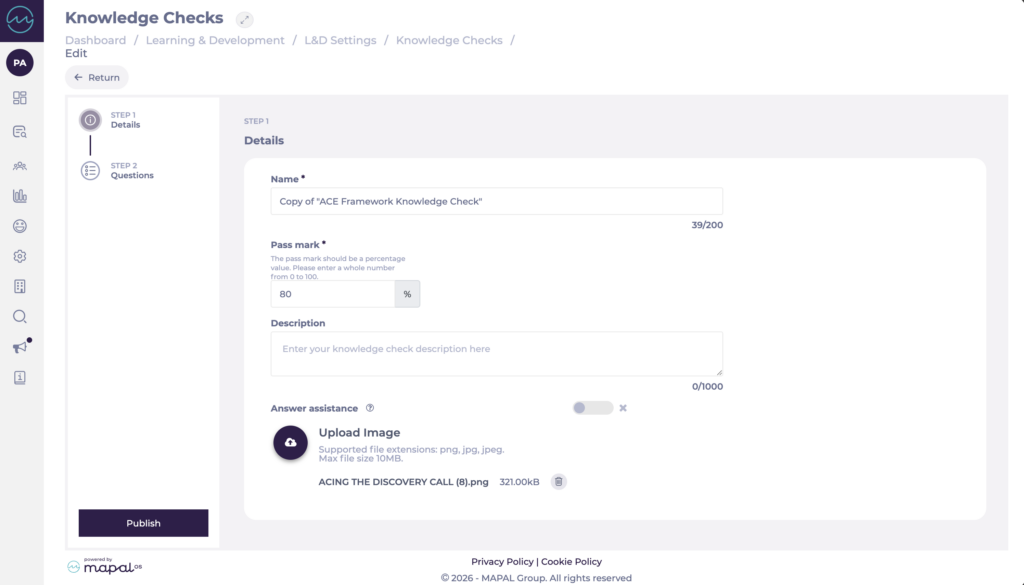Click the Description text area

coord(496,354)
